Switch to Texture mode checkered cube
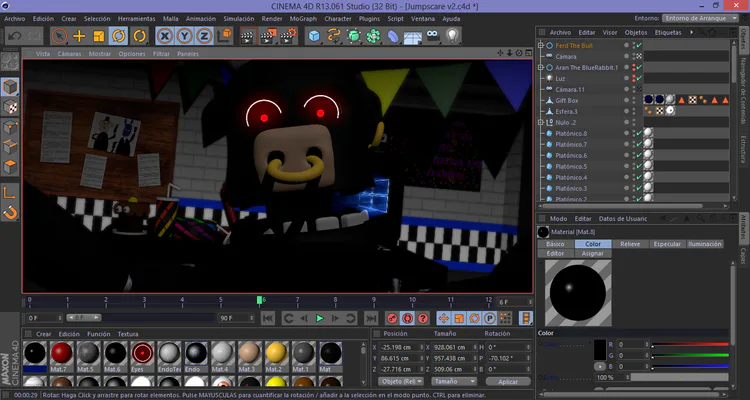 pos(10,107)
